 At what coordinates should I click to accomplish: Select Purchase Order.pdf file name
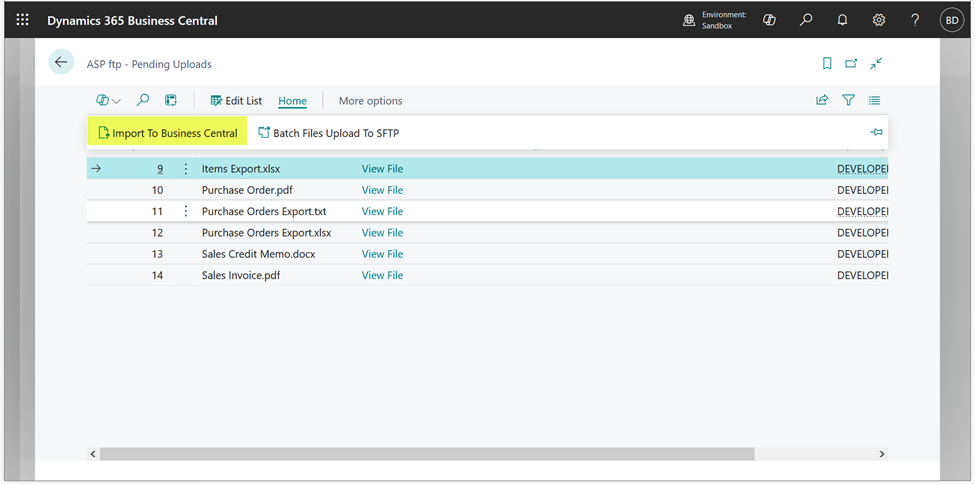[x=247, y=190]
